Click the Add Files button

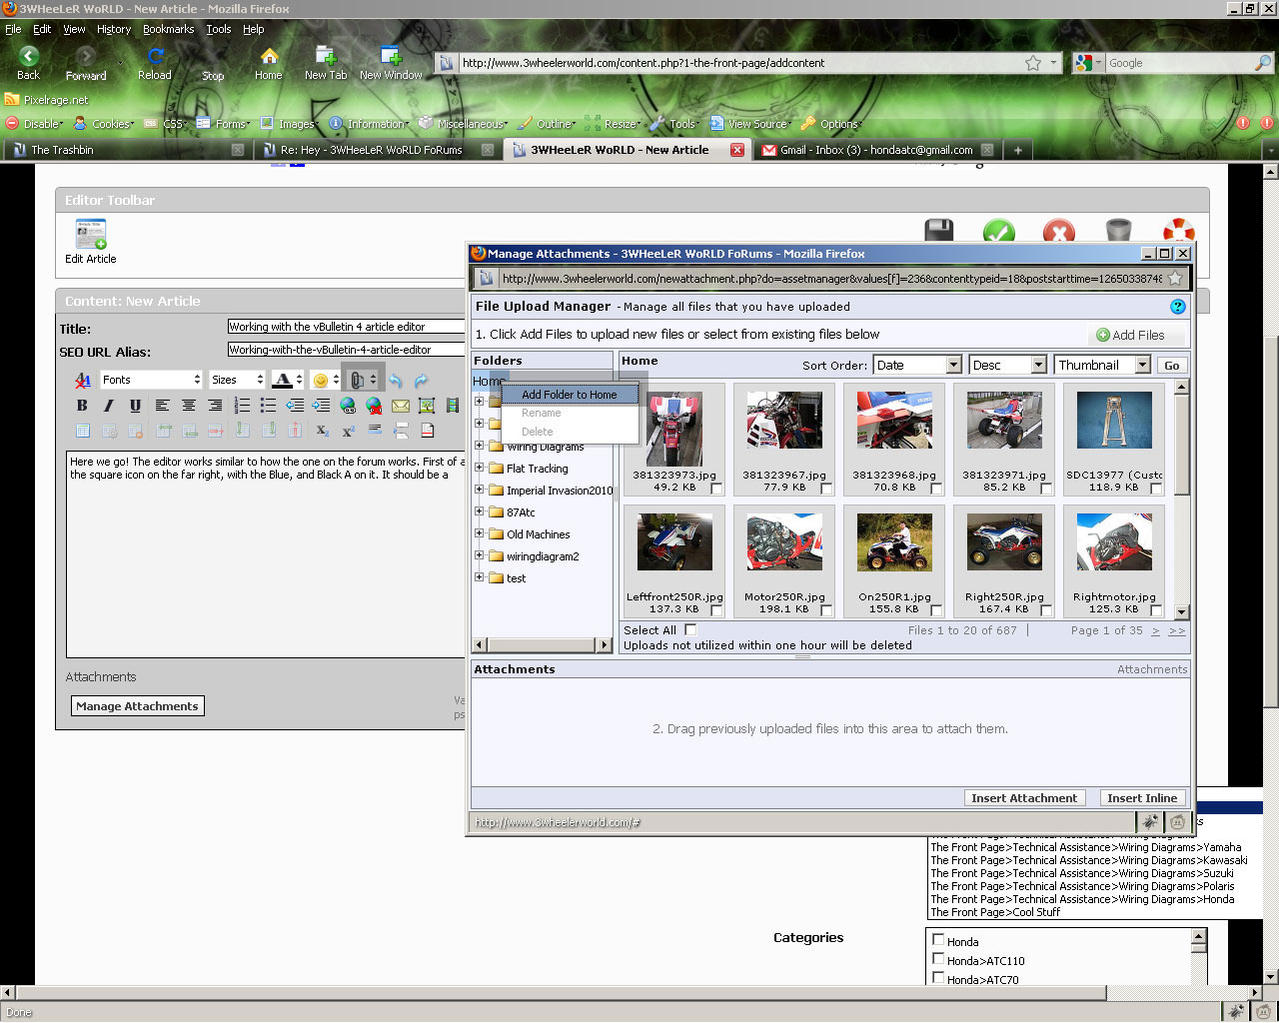1130,335
